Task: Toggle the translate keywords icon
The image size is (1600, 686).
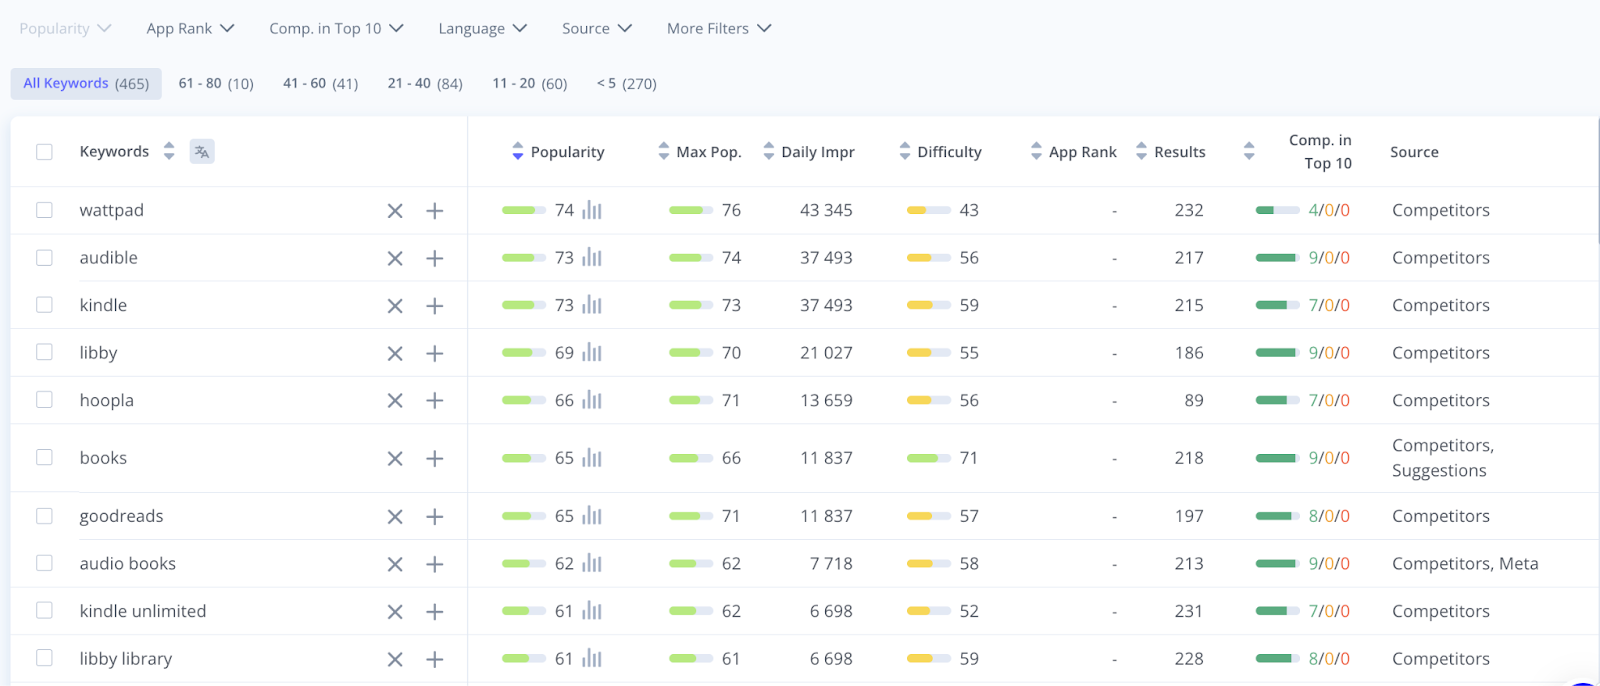Action: 202,152
